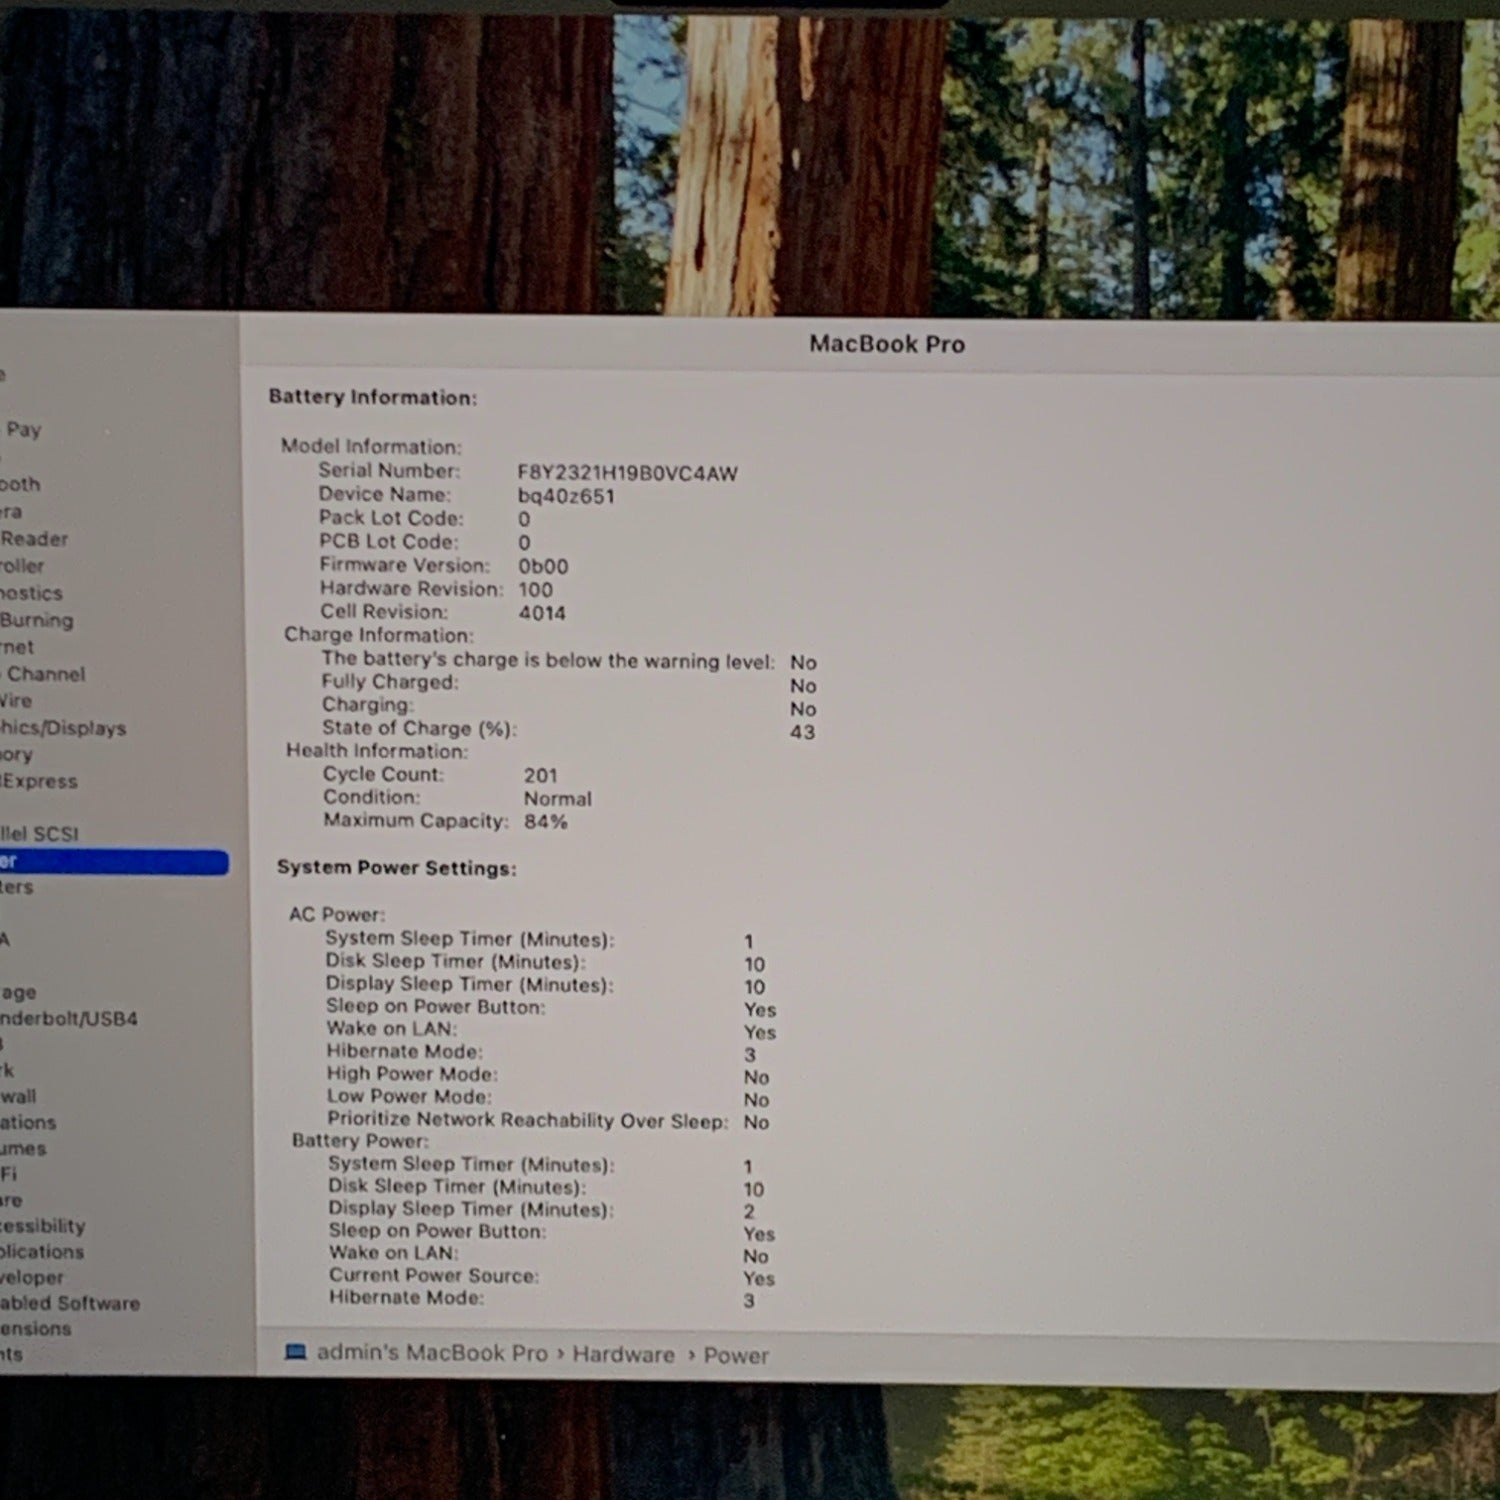Viewport: 1500px width, 1500px height.
Task: Click Power at end of path bar
Action: (x=736, y=1355)
